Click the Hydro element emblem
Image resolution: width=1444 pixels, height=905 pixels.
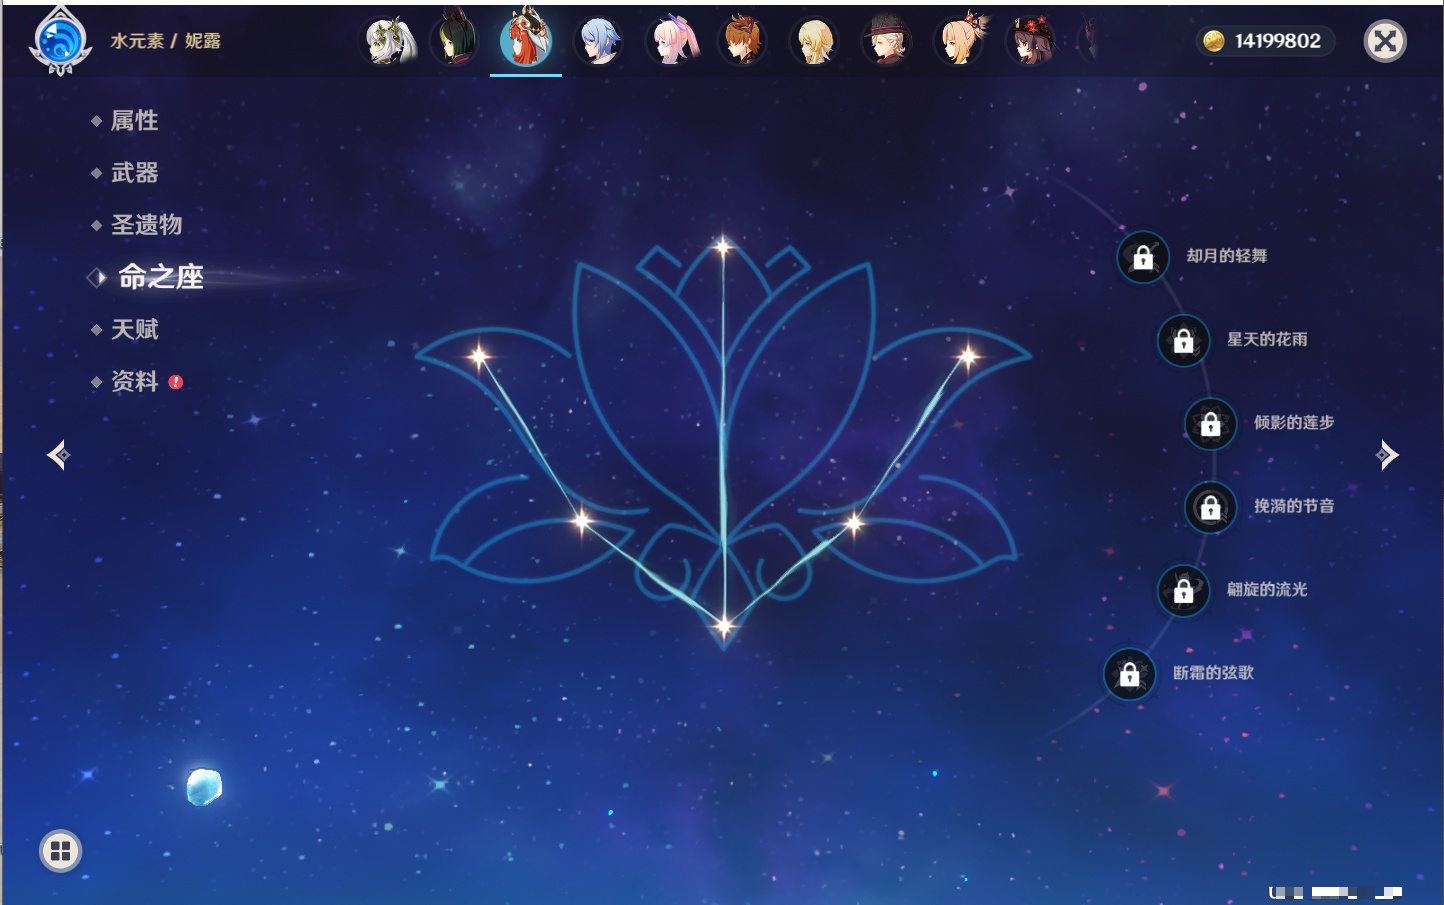click(x=61, y=41)
